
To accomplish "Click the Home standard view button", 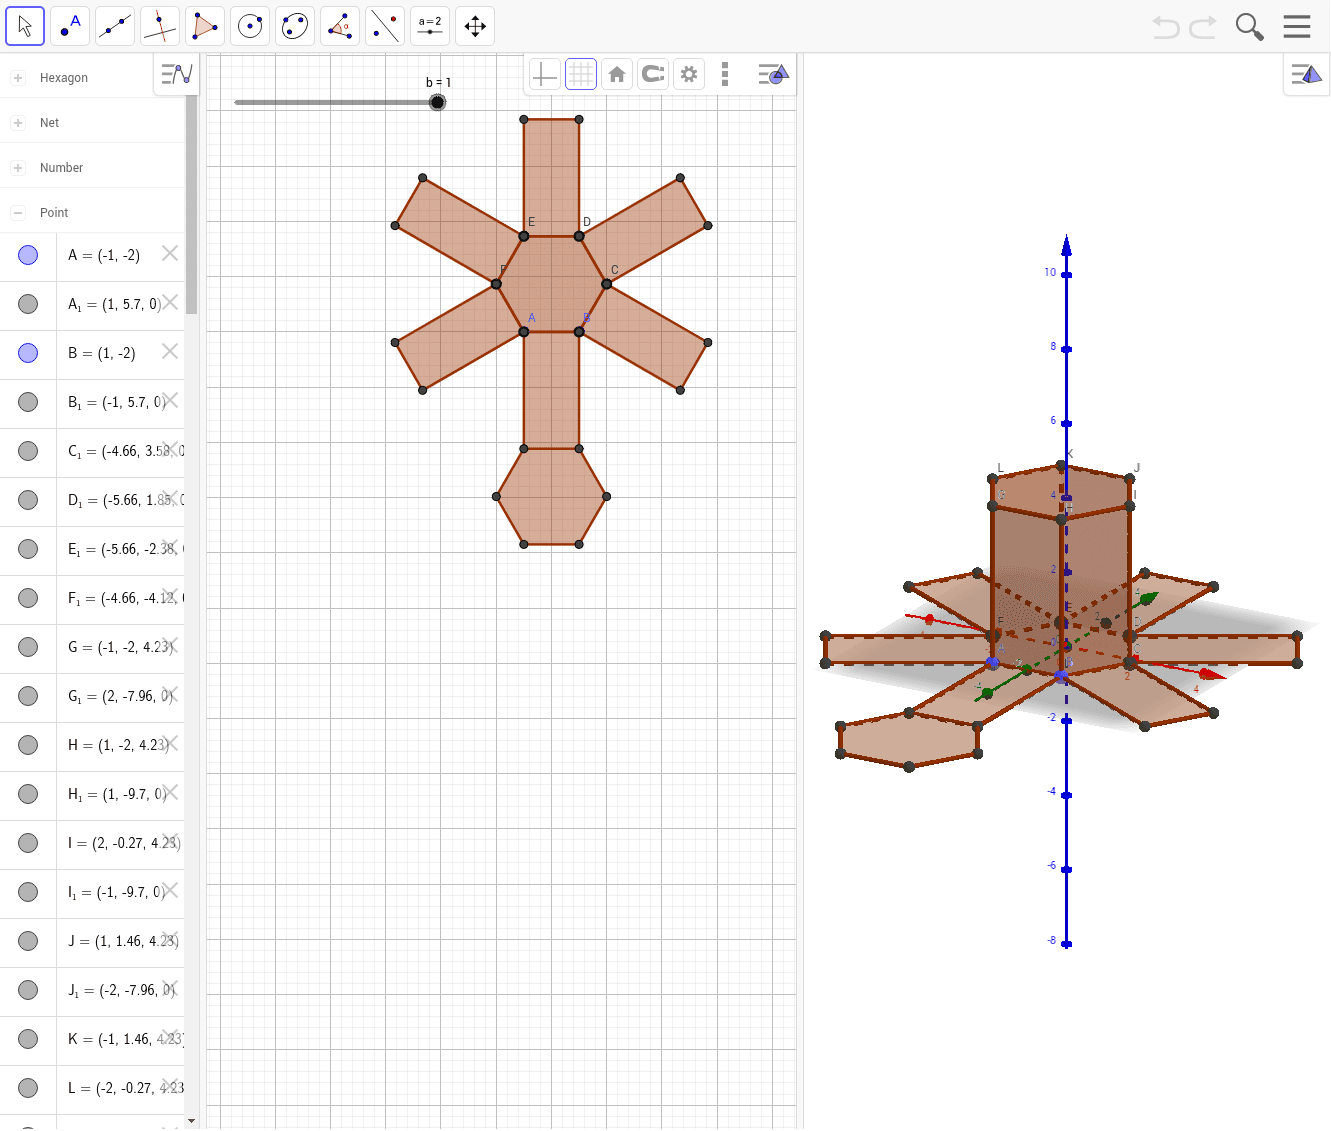I will coord(617,74).
